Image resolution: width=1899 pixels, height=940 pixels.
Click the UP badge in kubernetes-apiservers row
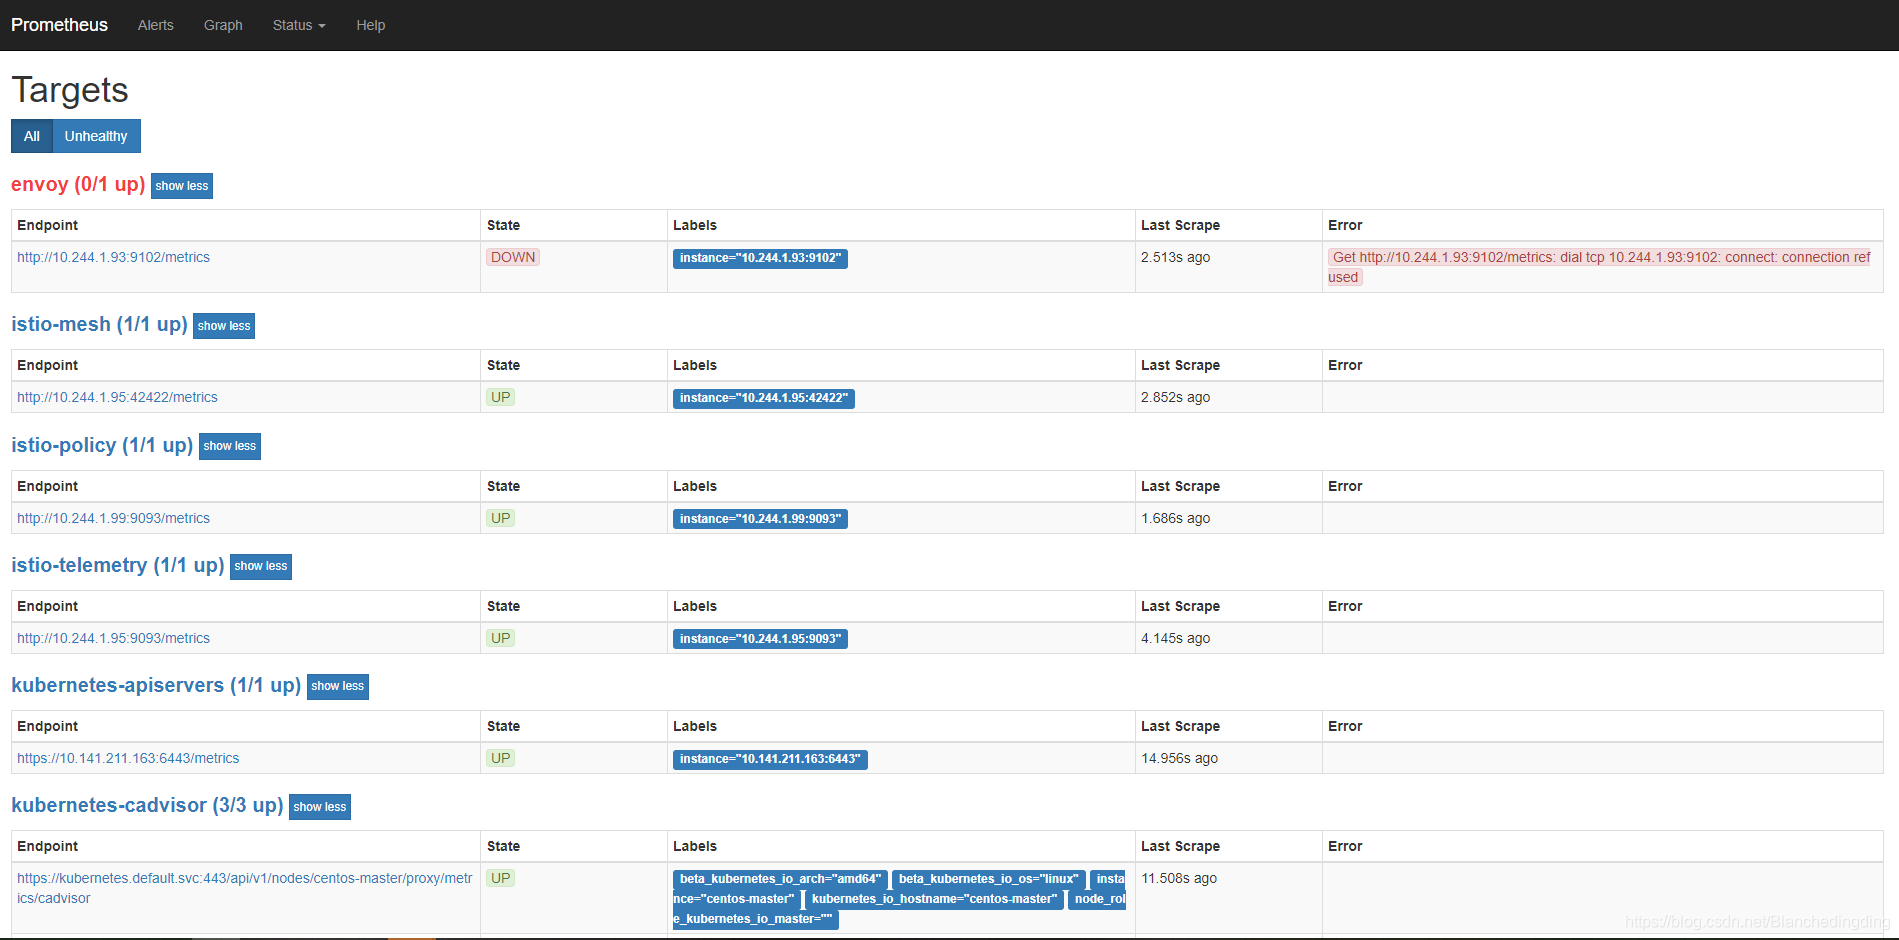tap(501, 758)
